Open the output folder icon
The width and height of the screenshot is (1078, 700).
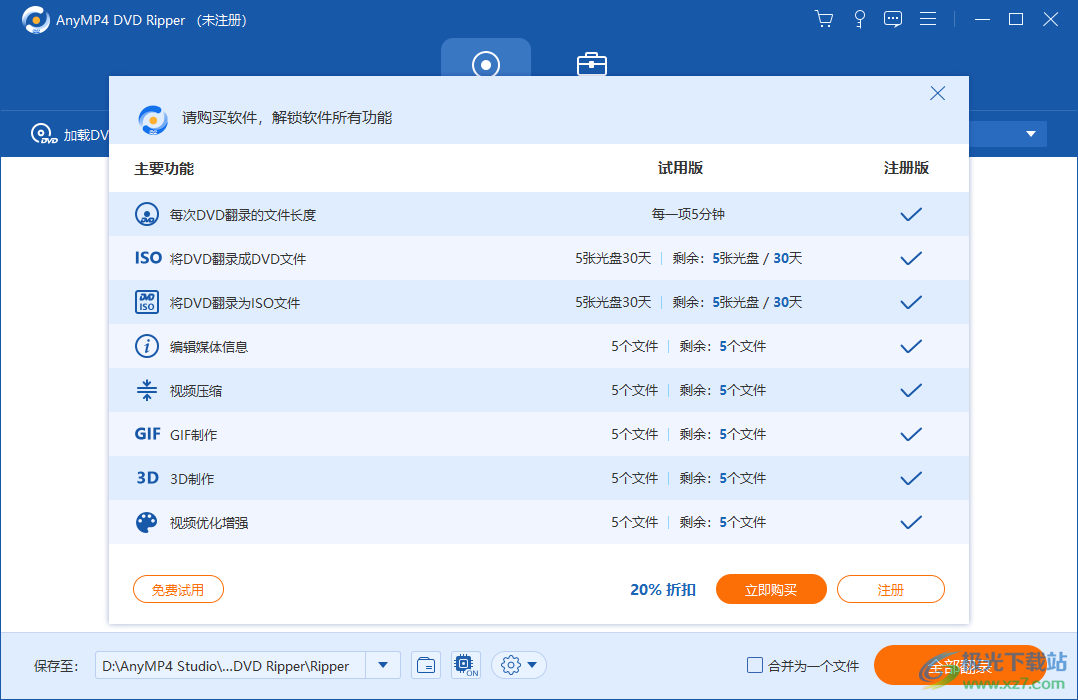[426, 666]
